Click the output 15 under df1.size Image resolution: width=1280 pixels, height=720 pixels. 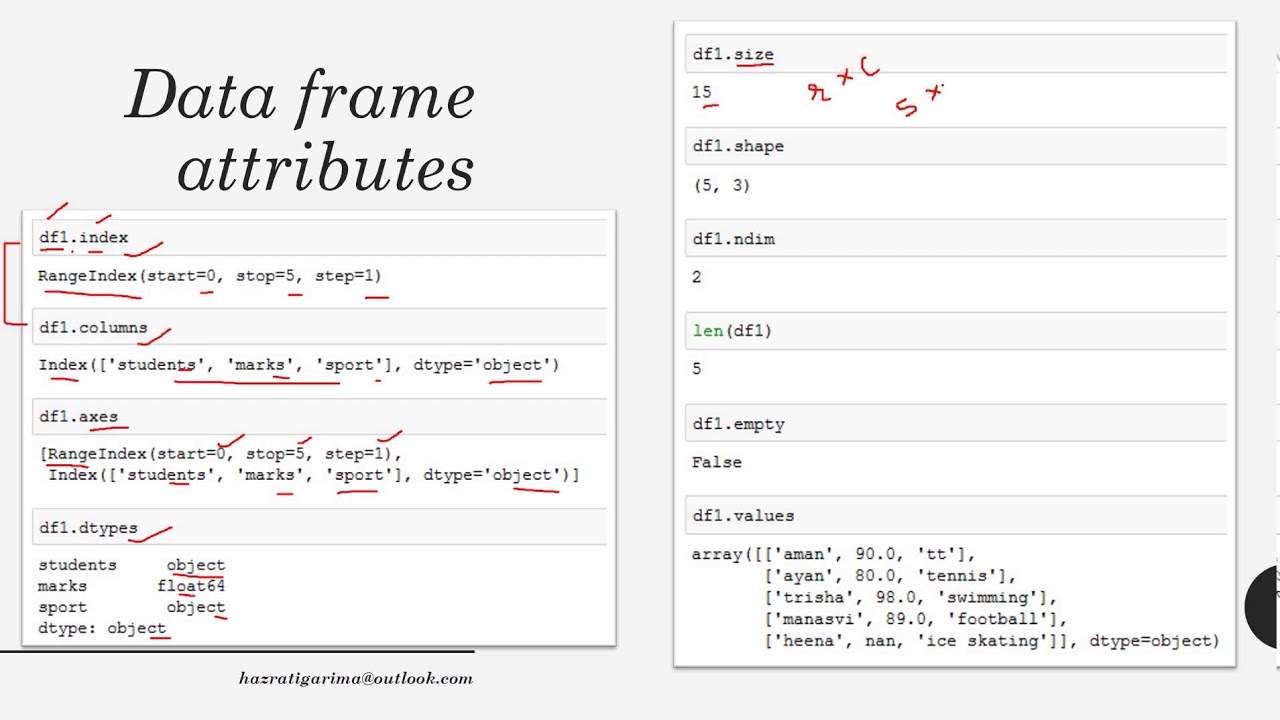702,92
